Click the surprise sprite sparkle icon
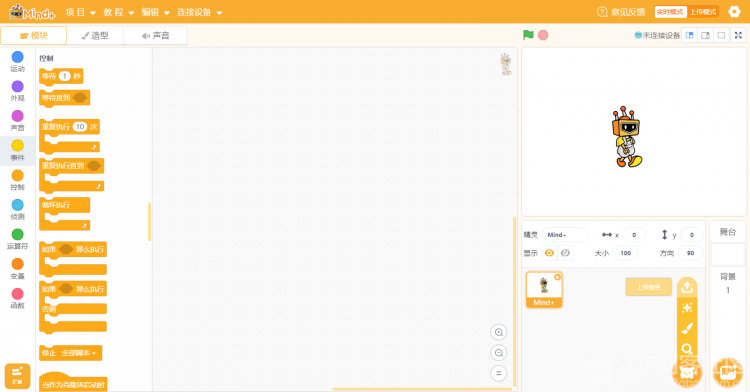The image size is (750, 392). click(687, 308)
